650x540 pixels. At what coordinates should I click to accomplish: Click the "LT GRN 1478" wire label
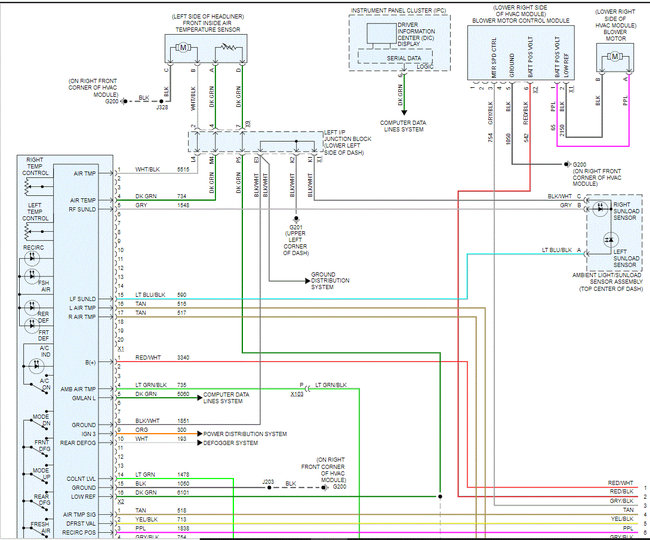162,475
